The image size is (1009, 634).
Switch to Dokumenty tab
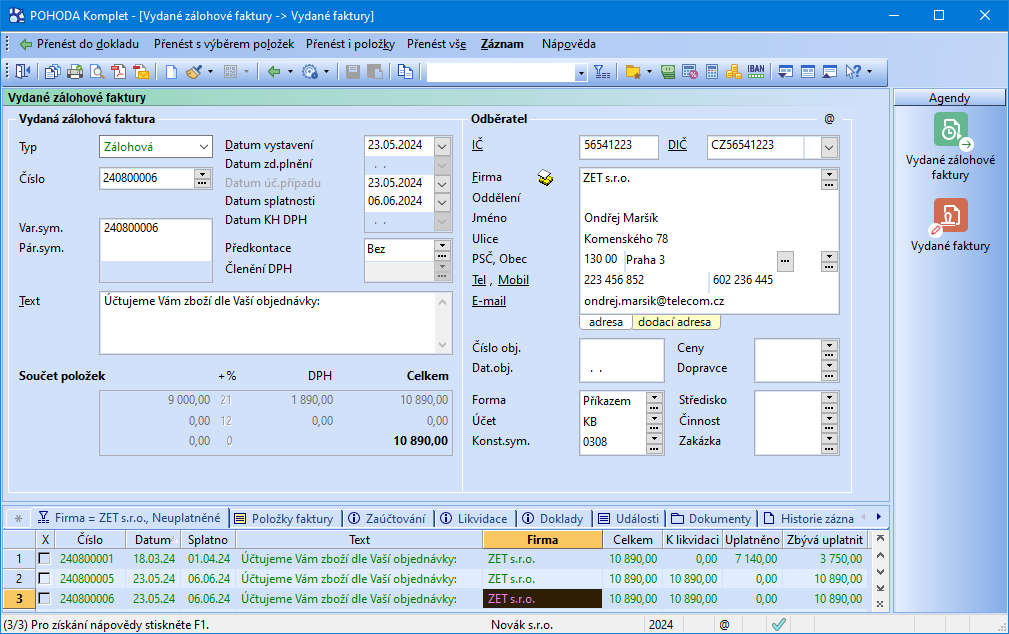tap(711, 518)
